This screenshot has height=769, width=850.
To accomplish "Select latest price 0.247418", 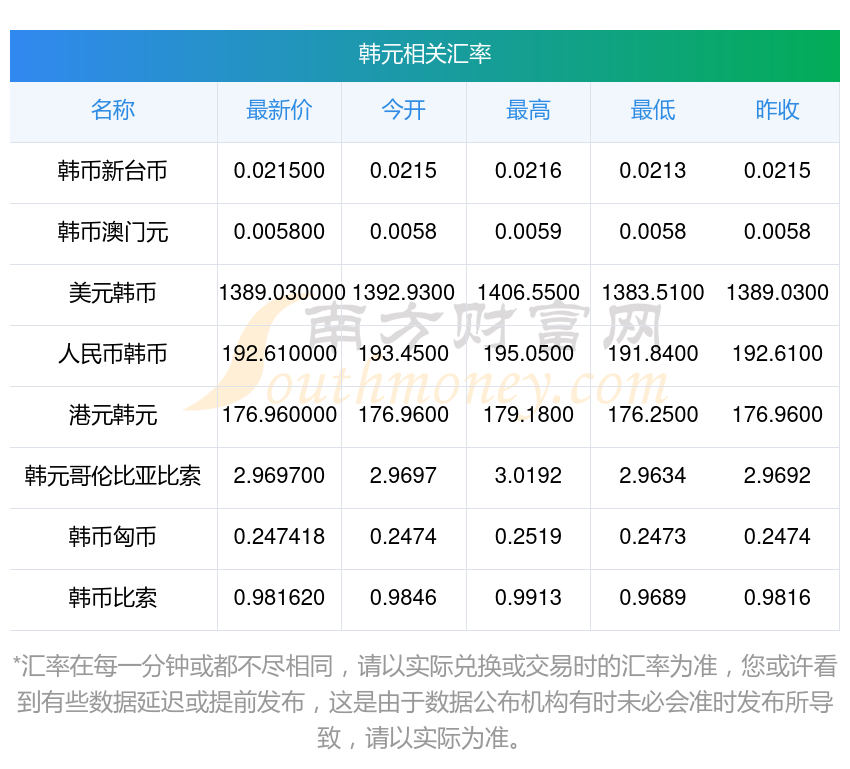I will (x=279, y=537).
